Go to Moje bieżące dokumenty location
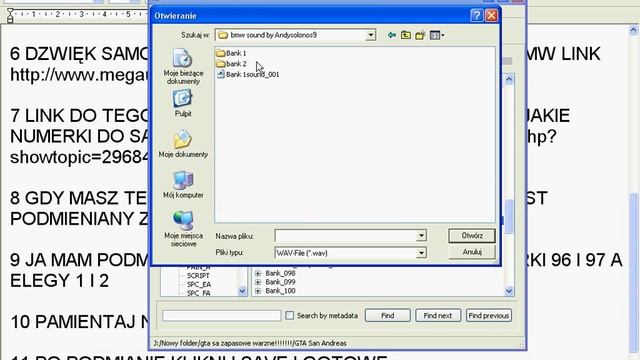This screenshot has height=360, width=640. (183, 67)
